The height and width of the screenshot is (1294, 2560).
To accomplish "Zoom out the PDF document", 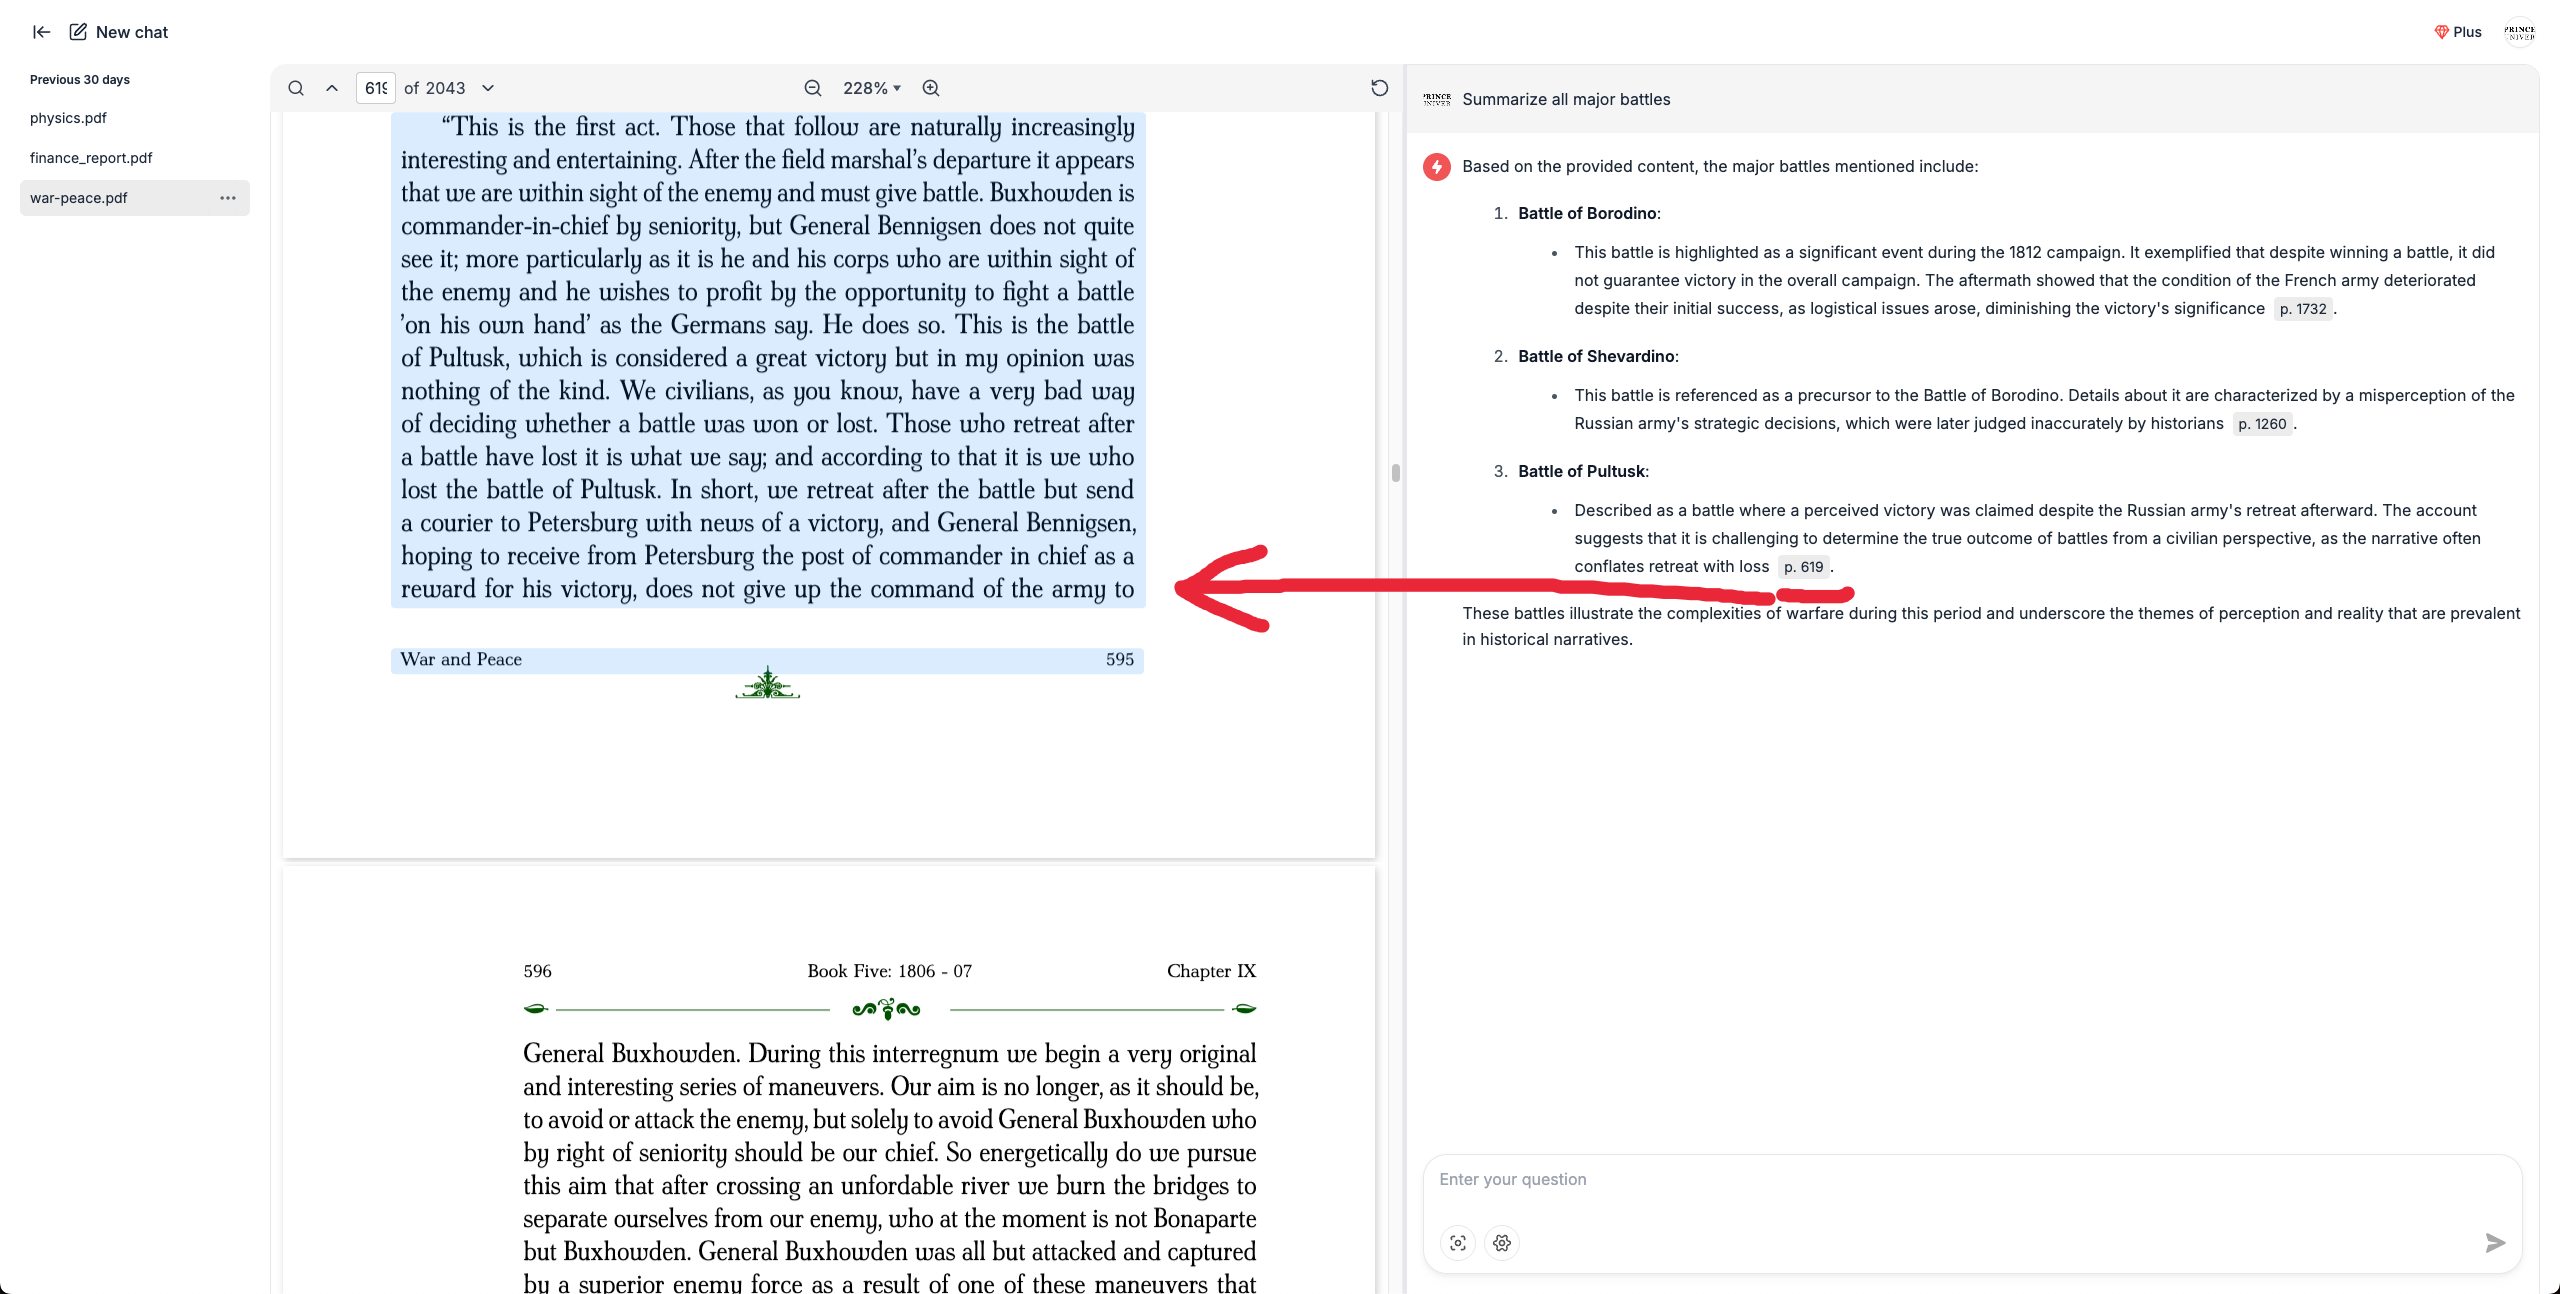I will [812, 88].
